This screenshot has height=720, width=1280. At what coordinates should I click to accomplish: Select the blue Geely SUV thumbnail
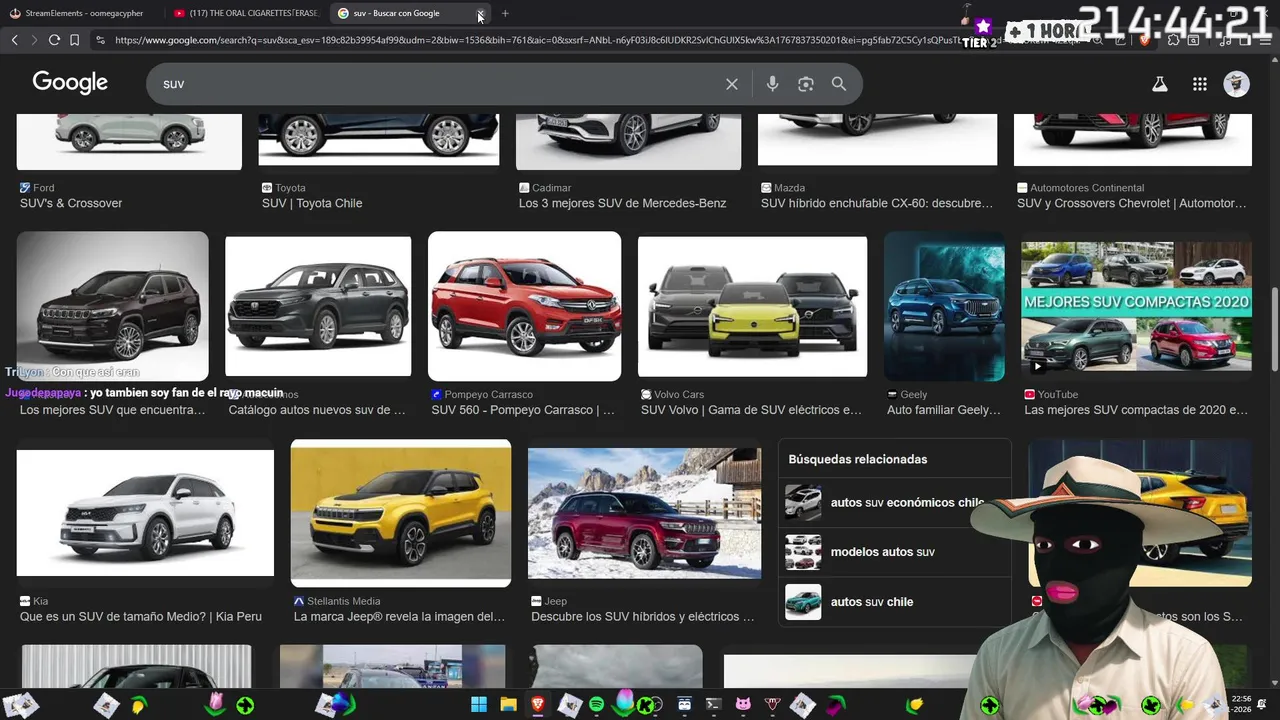coord(944,306)
